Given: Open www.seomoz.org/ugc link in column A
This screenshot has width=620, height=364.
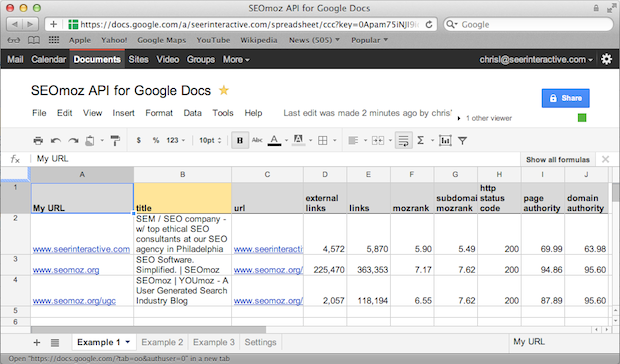Looking at the screenshot, I should pos(74,301).
